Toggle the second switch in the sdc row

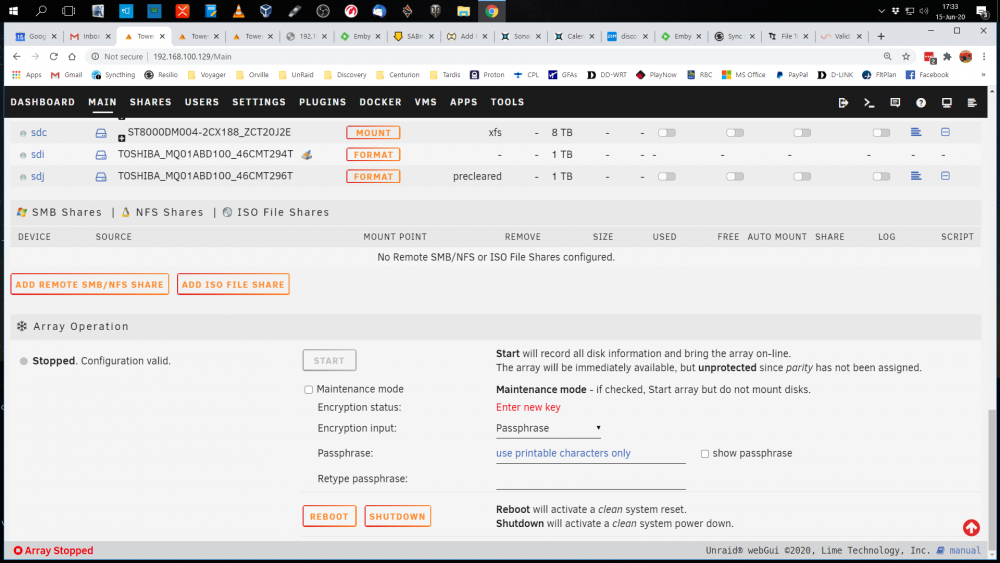click(x=735, y=133)
